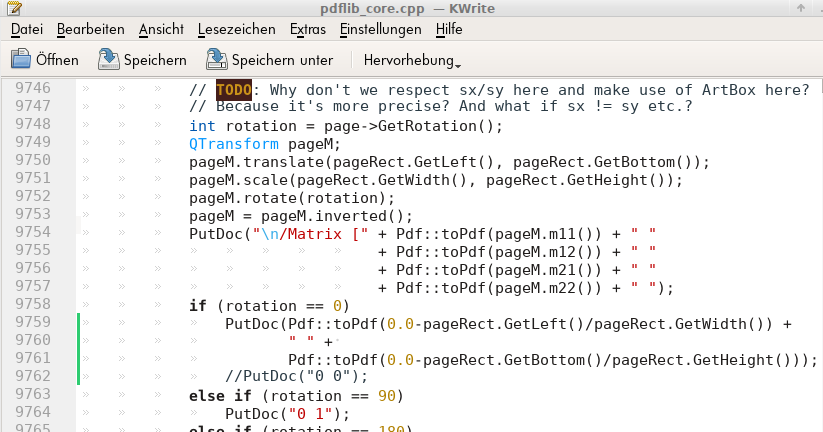
Task: Click the "\n/Matrix [" string literal
Action: pyautogui.click(x=314, y=234)
